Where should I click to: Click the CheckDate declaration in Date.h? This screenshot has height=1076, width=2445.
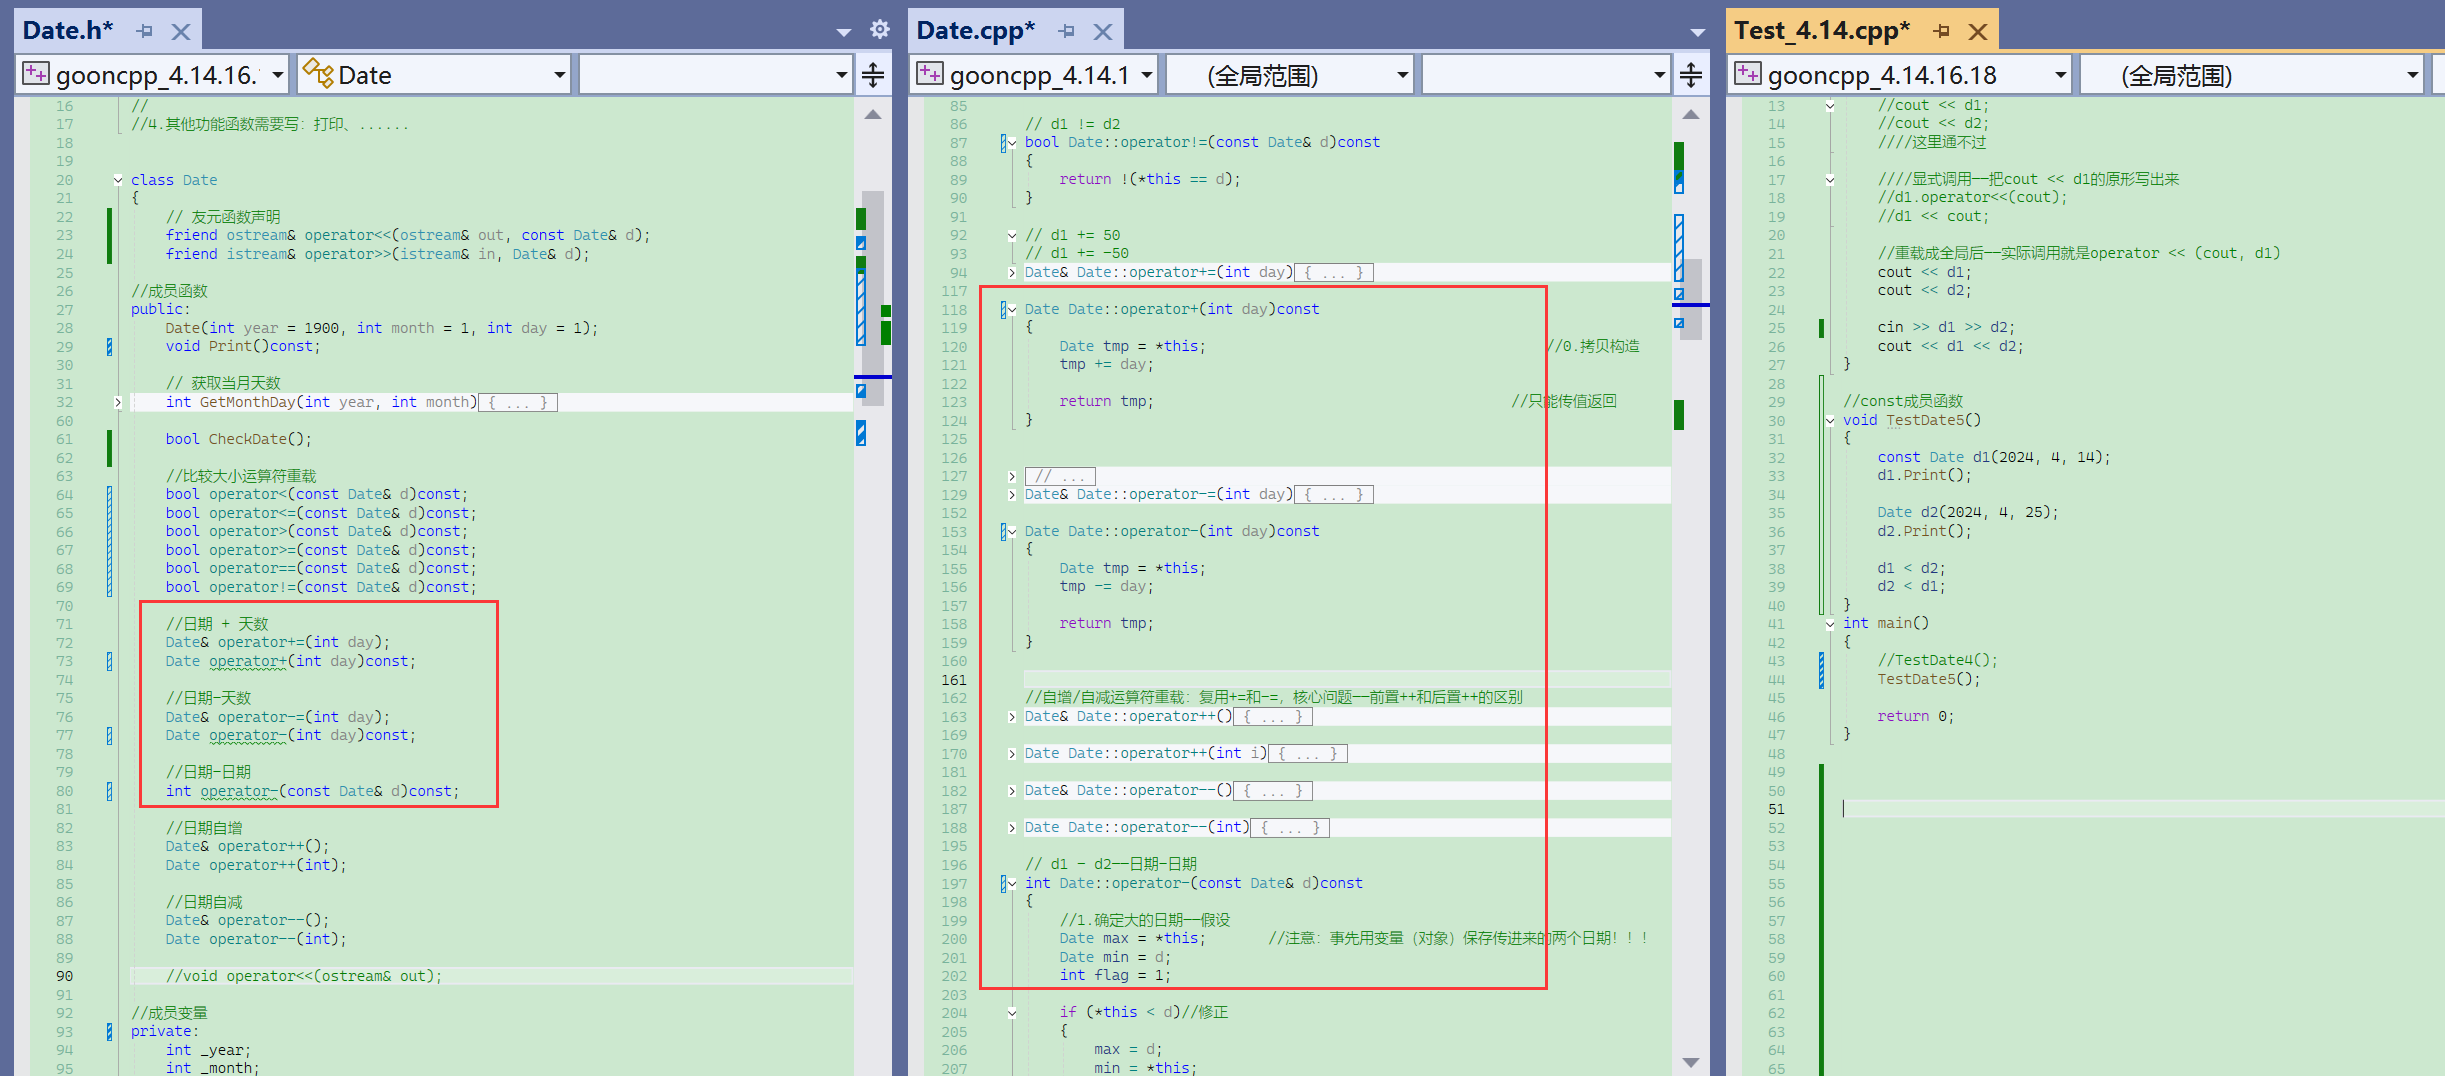pyautogui.click(x=238, y=439)
